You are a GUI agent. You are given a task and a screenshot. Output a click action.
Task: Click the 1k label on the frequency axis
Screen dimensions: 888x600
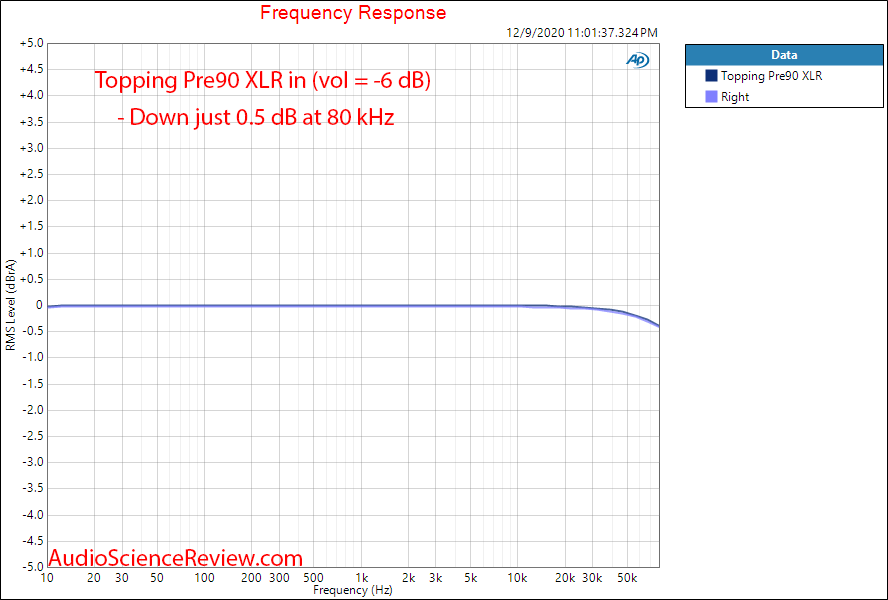coord(362,578)
